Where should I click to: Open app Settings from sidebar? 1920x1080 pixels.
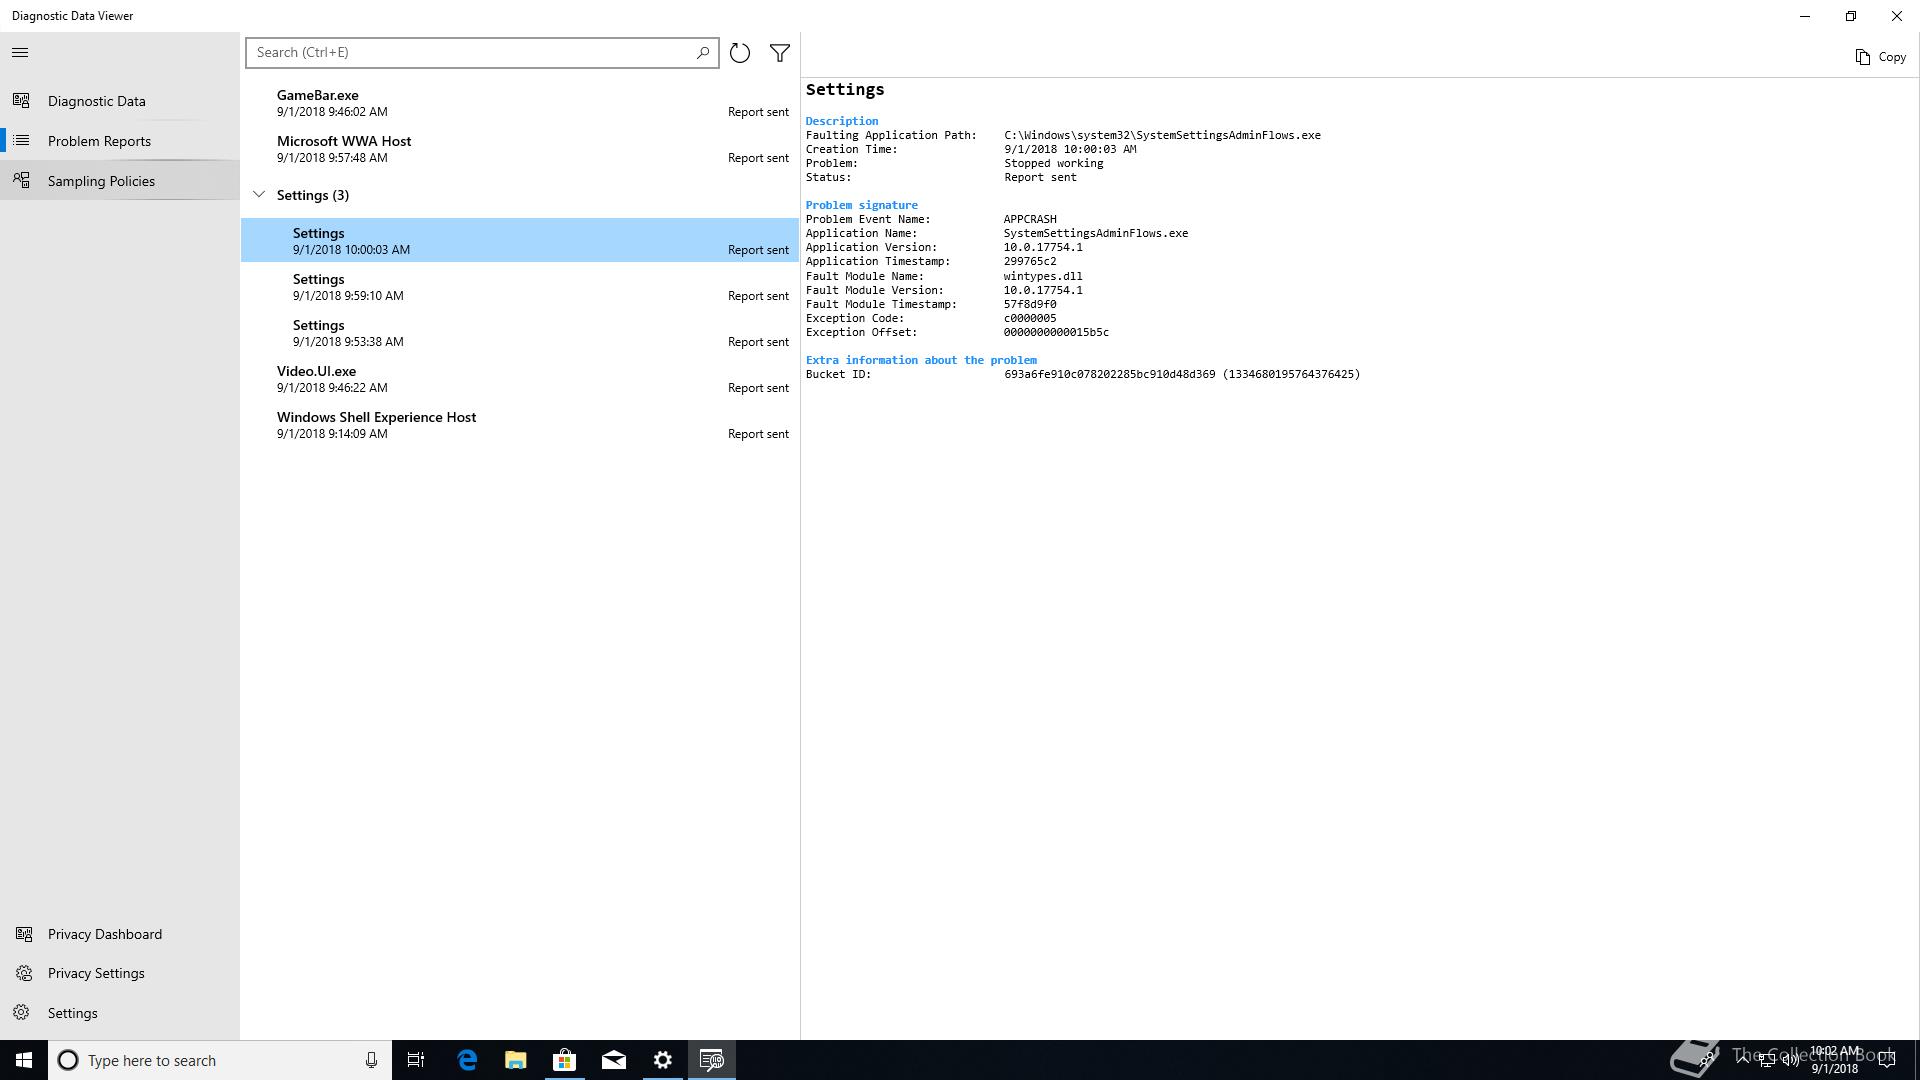tap(120, 1013)
